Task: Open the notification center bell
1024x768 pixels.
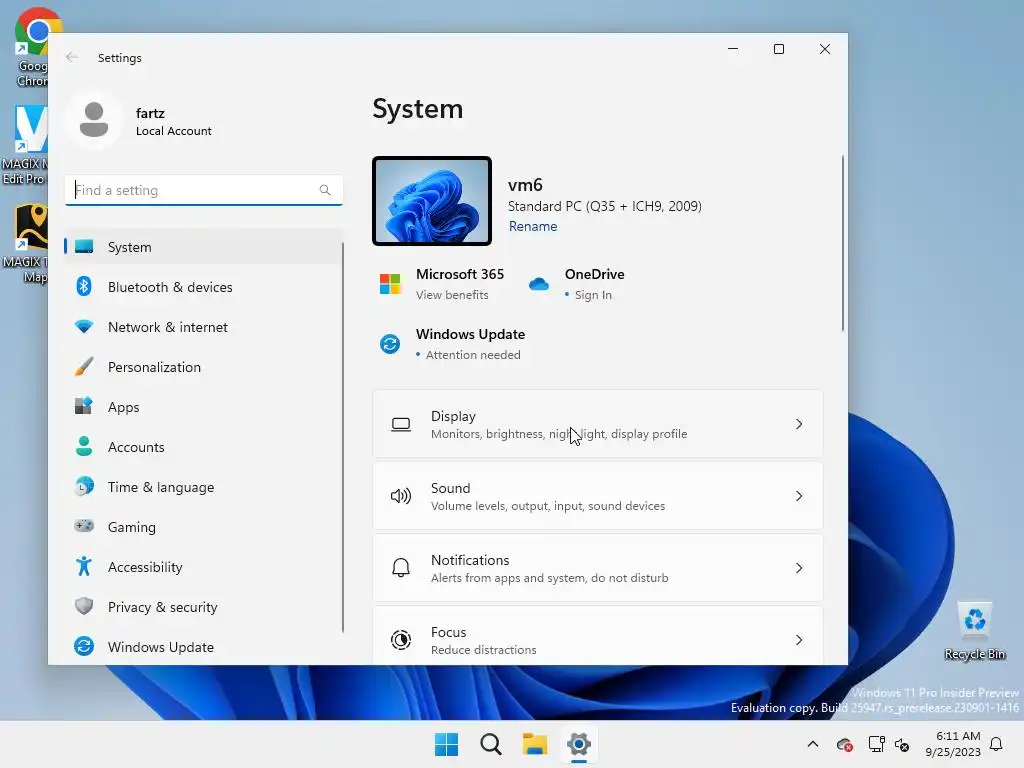Action: click(x=996, y=744)
